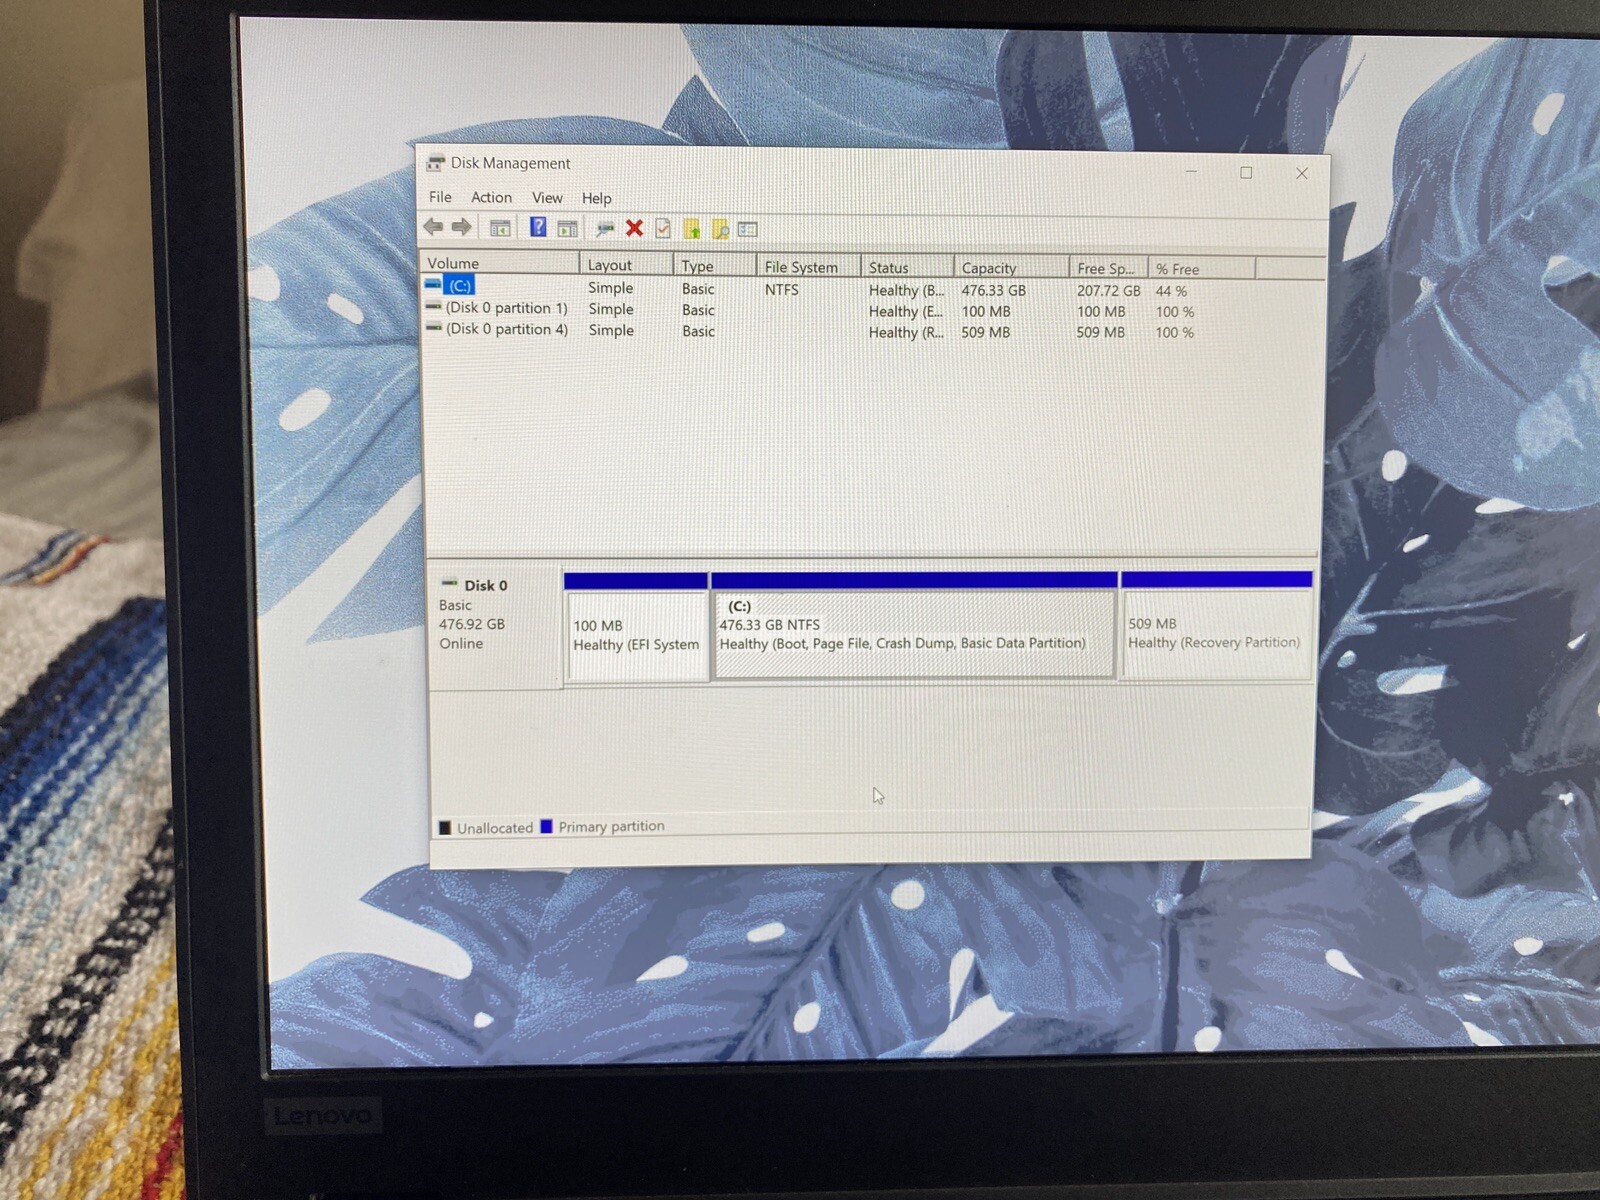Select the (C:) 476.33 GB NTFS partition block
Viewport: 1600px width, 1200px height.
(914, 626)
